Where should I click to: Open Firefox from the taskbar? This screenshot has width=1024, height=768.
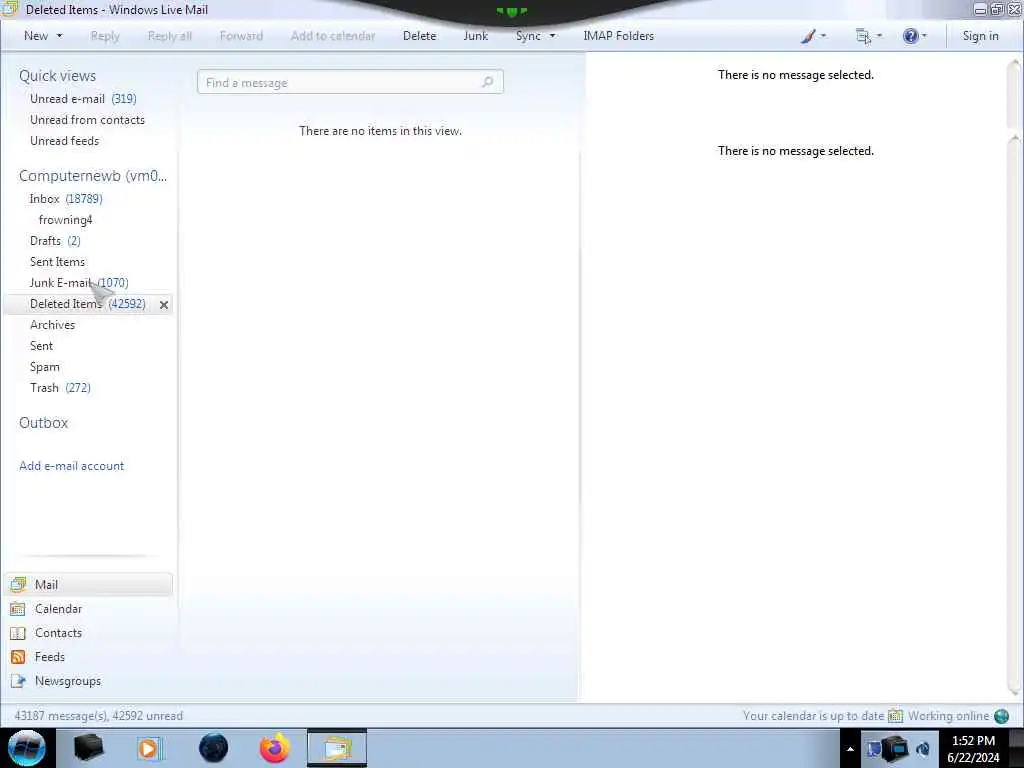(274, 748)
